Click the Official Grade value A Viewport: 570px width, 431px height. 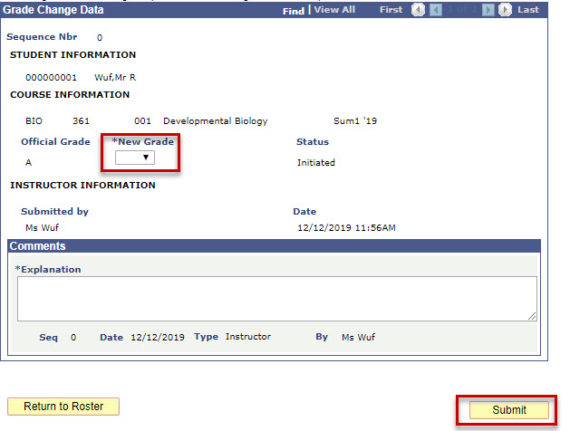pos(28,162)
